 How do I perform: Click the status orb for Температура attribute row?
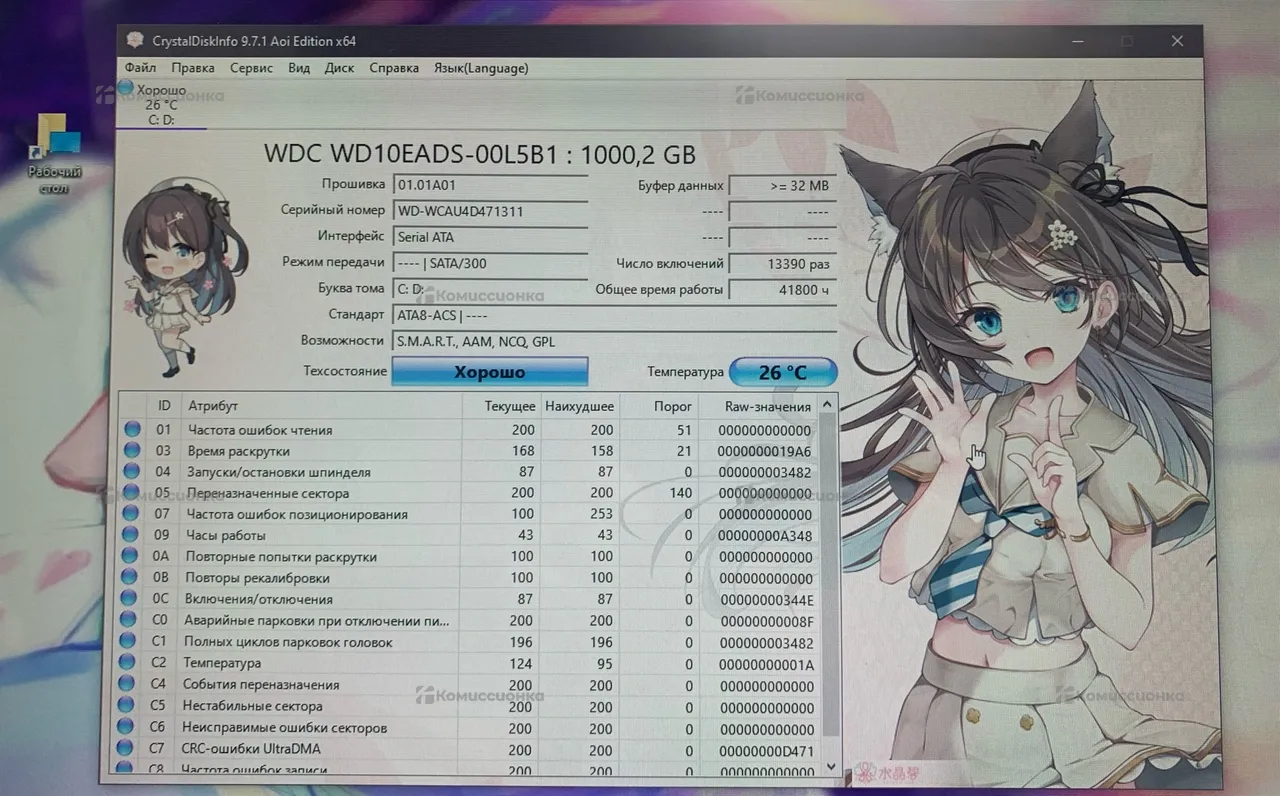(127, 662)
